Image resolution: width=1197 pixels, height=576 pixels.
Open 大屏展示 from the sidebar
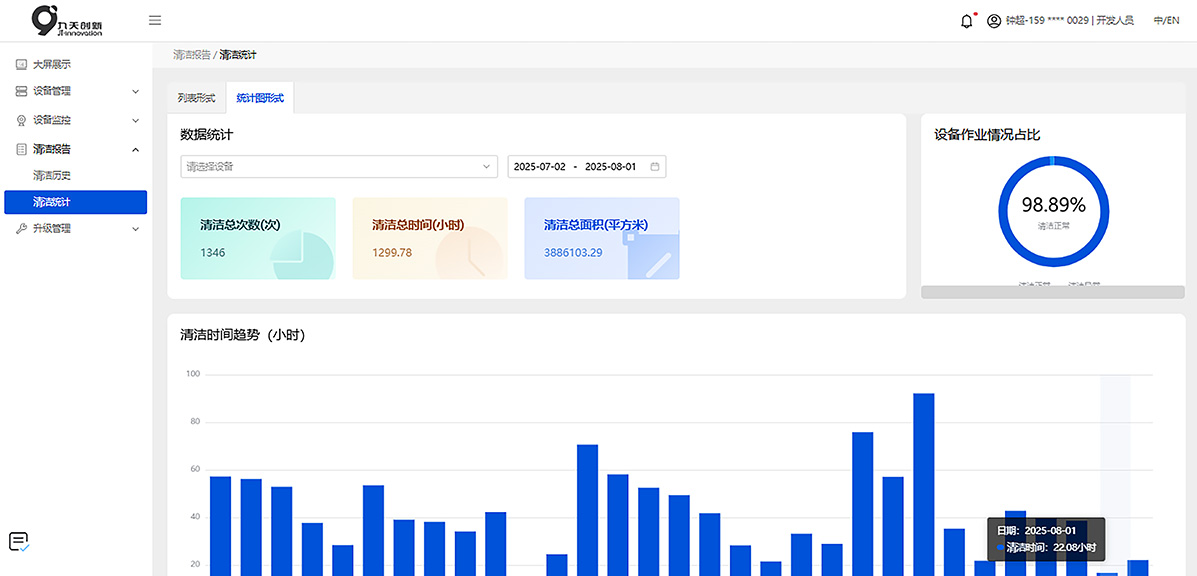[51, 64]
